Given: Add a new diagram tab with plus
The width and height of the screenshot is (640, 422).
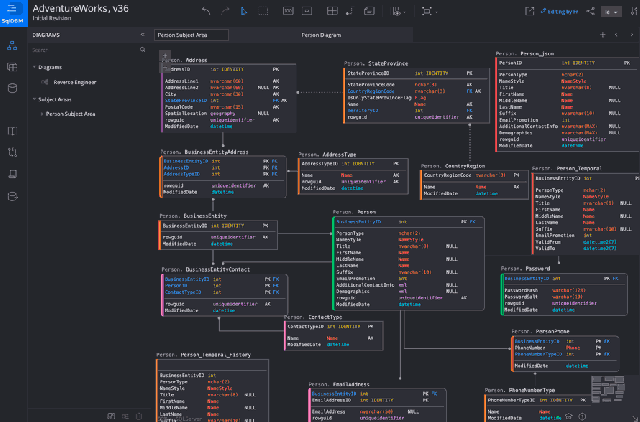Looking at the screenshot, I should coord(602,35).
